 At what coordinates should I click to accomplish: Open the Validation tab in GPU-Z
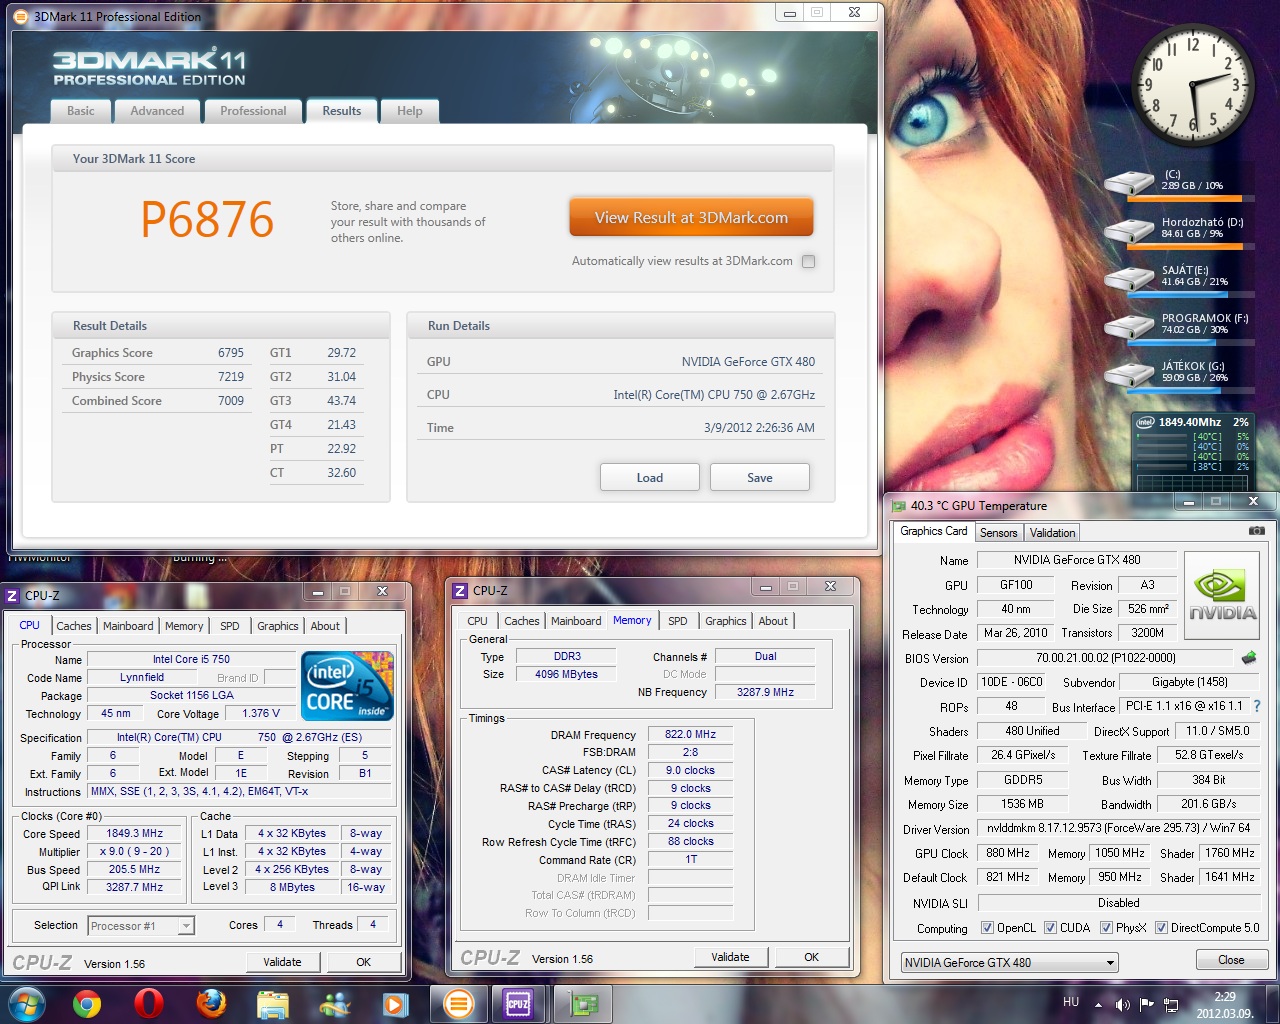tap(1052, 533)
